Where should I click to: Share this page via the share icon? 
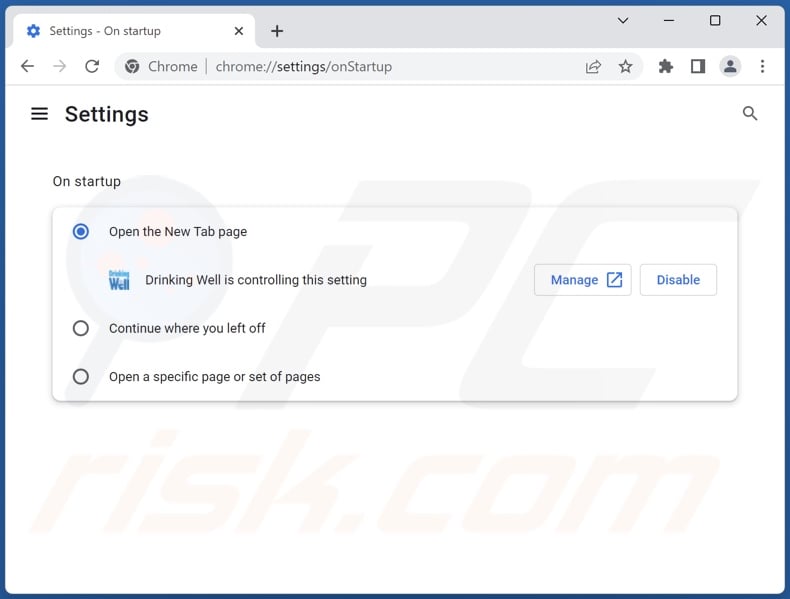(x=593, y=66)
